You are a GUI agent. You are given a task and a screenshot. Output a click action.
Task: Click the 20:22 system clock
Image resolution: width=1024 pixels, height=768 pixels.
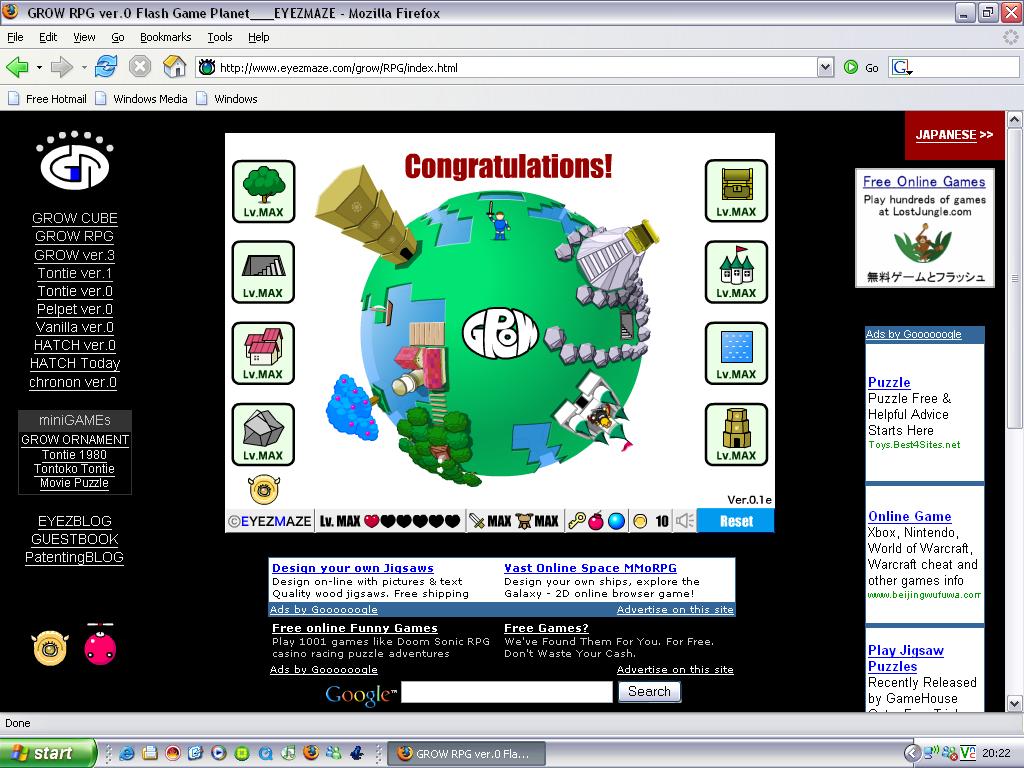coord(997,753)
